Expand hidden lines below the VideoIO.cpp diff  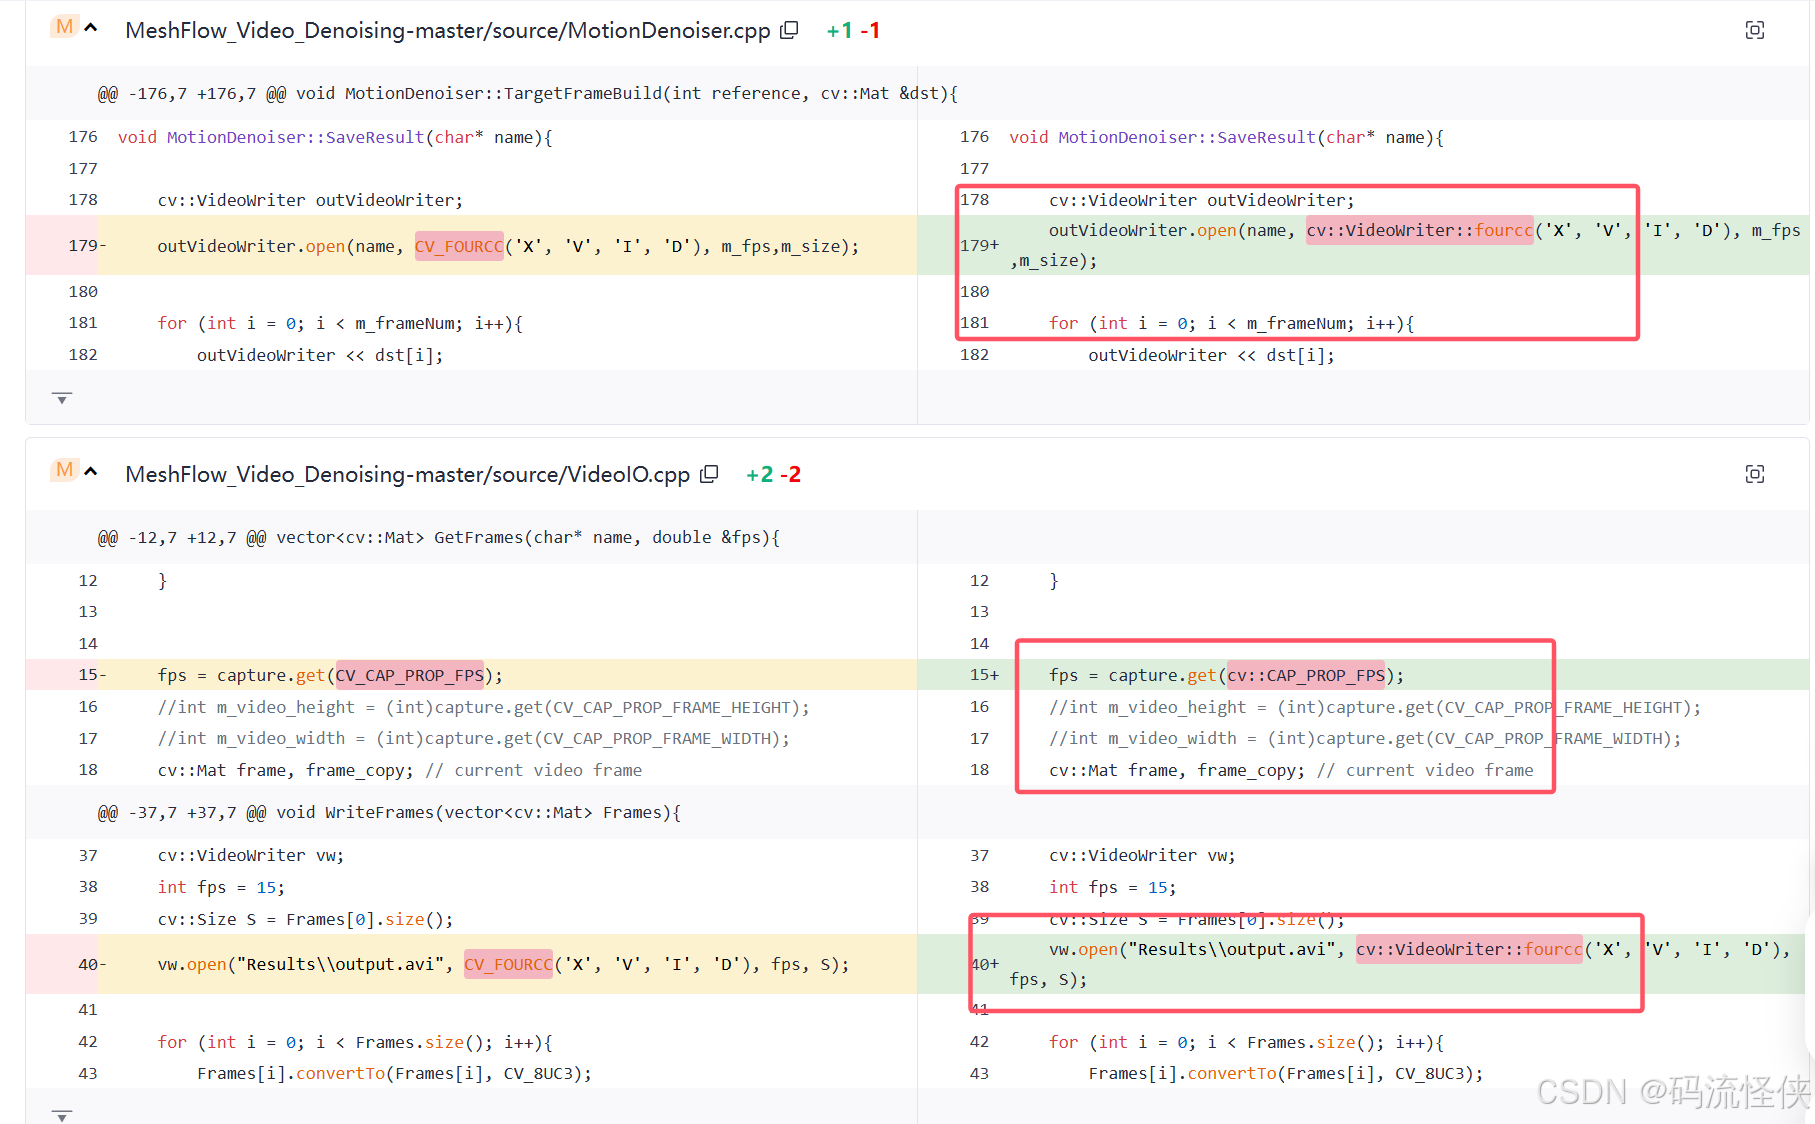click(62, 1115)
